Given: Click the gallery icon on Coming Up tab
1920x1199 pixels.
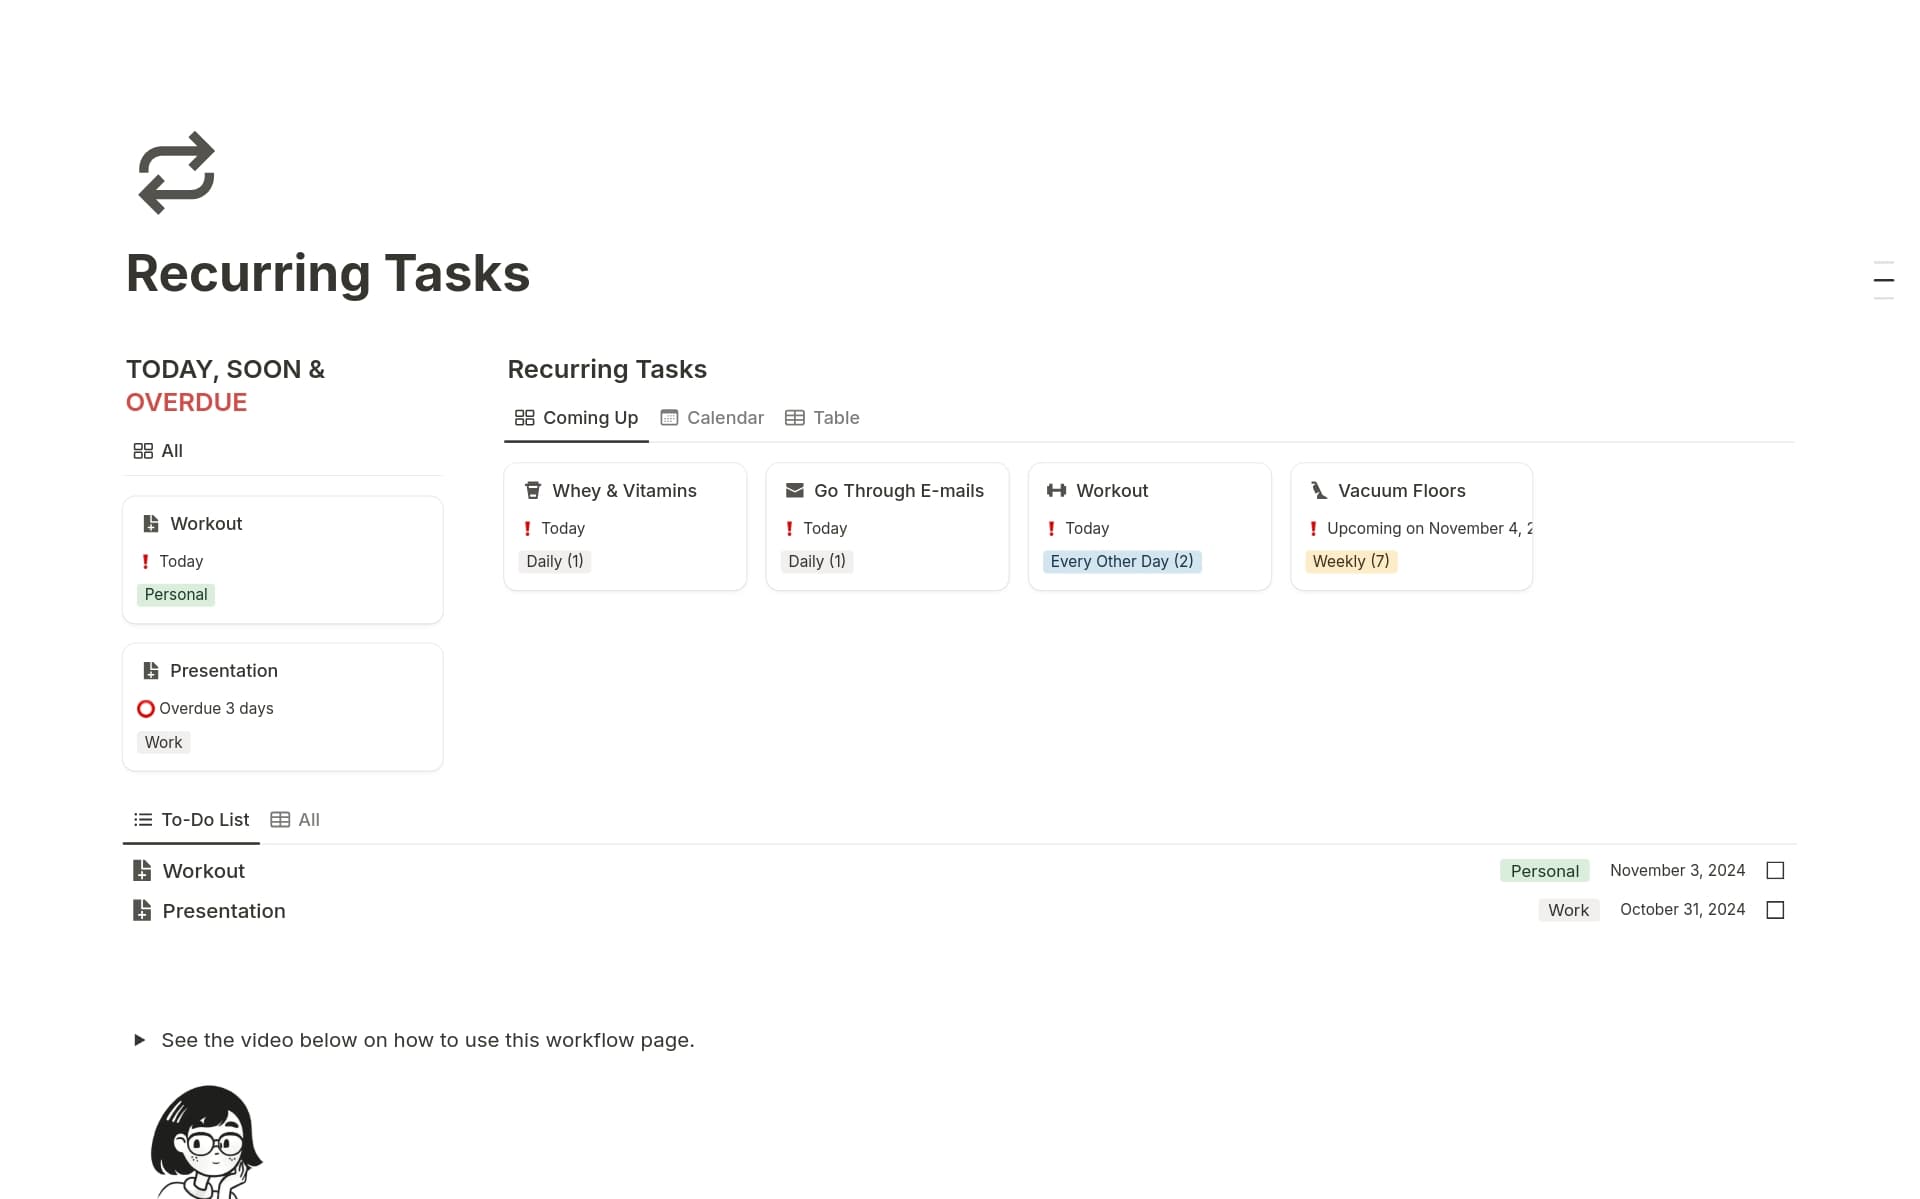Looking at the screenshot, I should (x=525, y=418).
